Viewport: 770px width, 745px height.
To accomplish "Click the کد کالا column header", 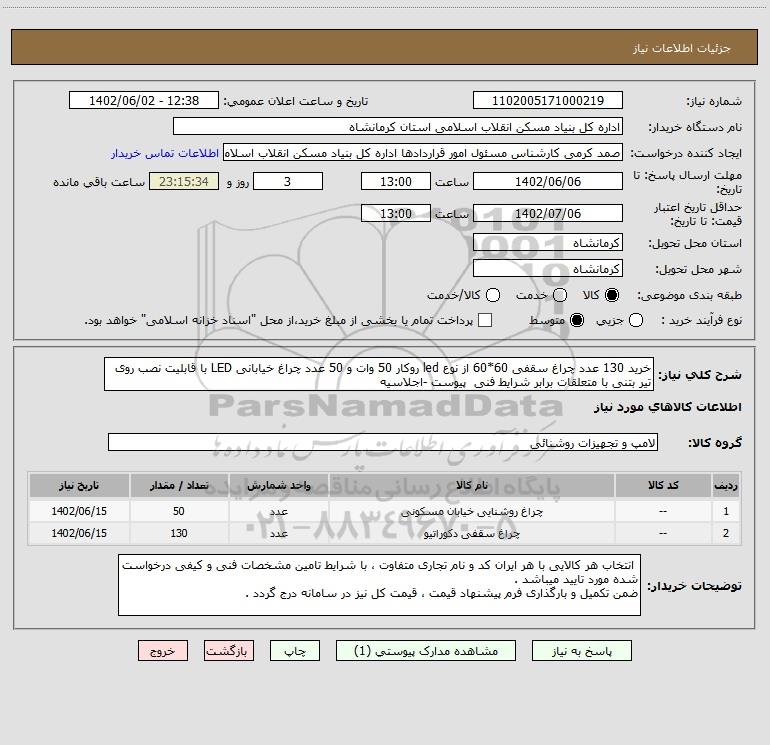I will click(663, 485).
